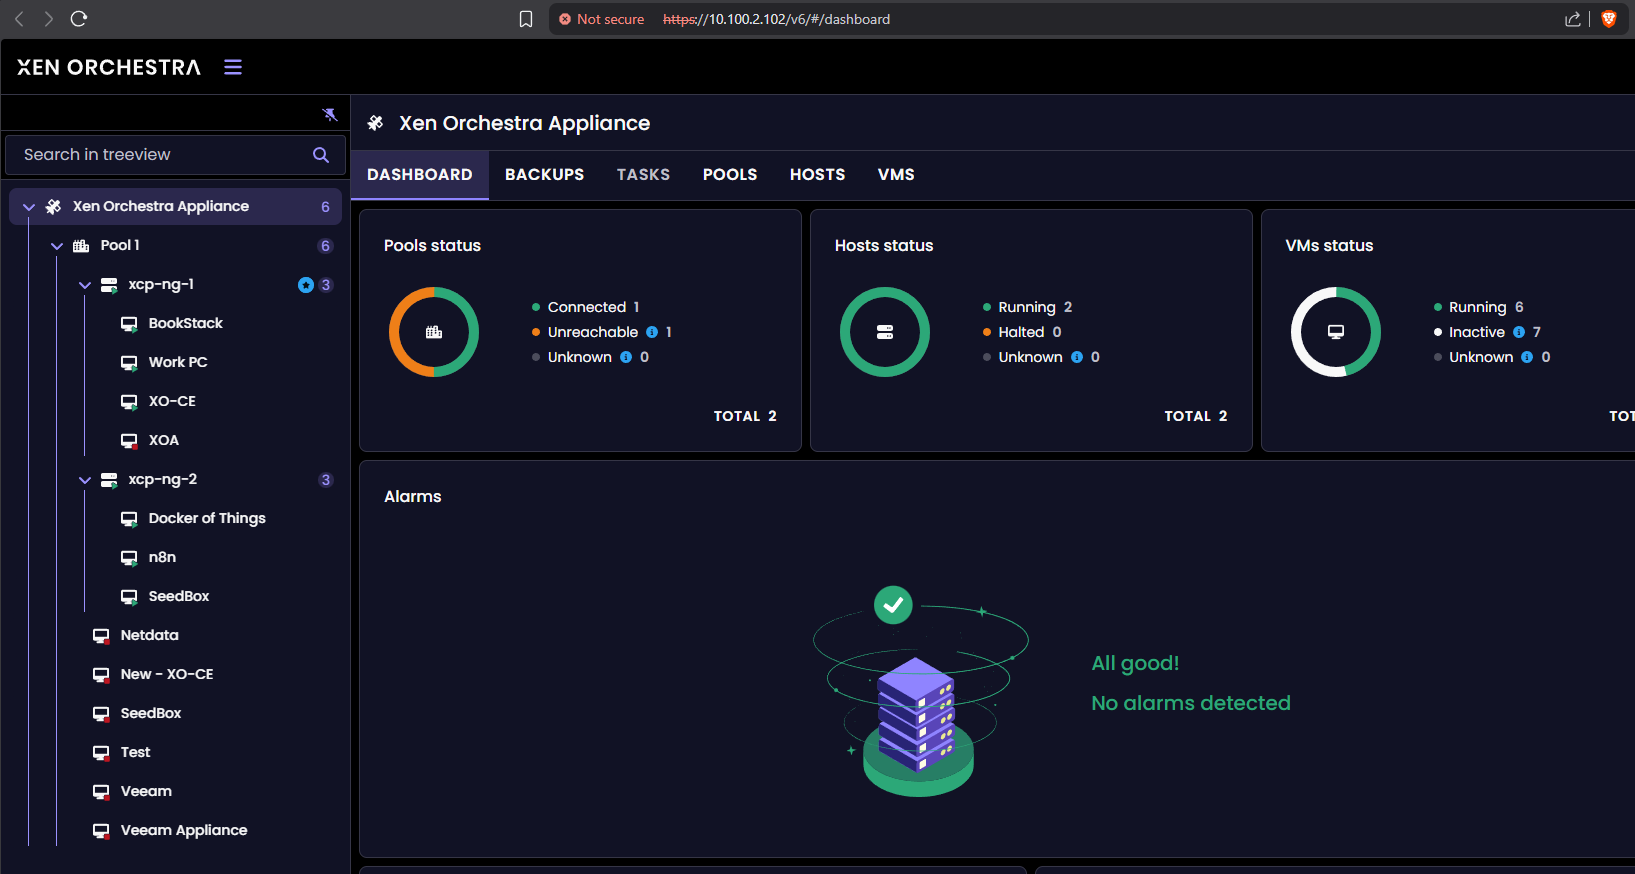Screen dimensions: 1635x874
Task: Bookmark this page in the browser
Action: click(526, 19)
